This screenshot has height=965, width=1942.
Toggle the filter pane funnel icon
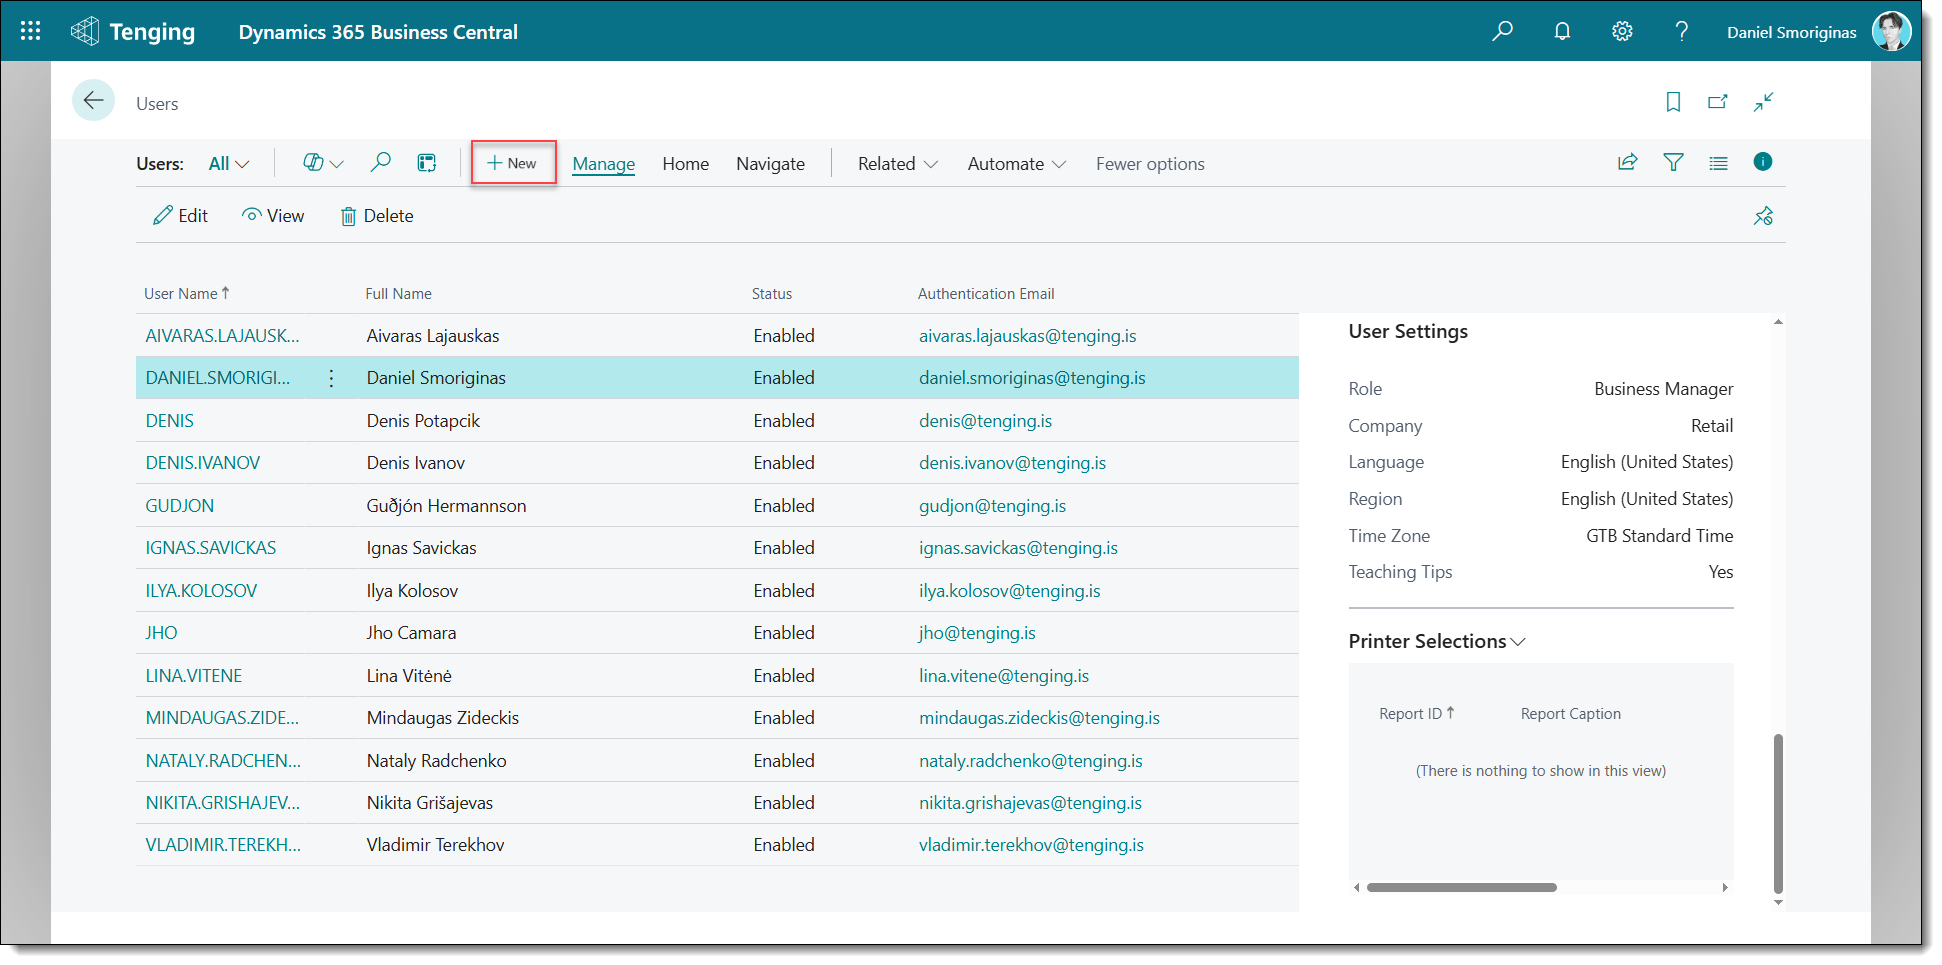[1673, 162]
